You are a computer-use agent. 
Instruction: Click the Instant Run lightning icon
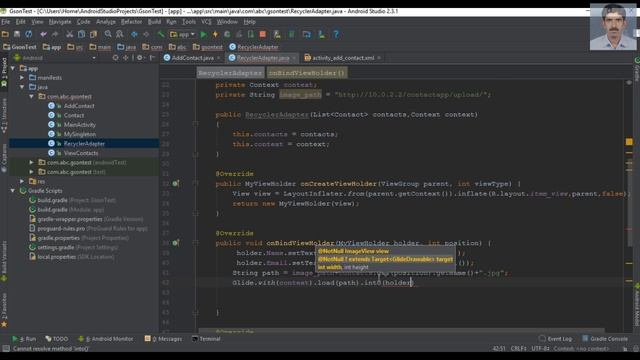(215, 34)
